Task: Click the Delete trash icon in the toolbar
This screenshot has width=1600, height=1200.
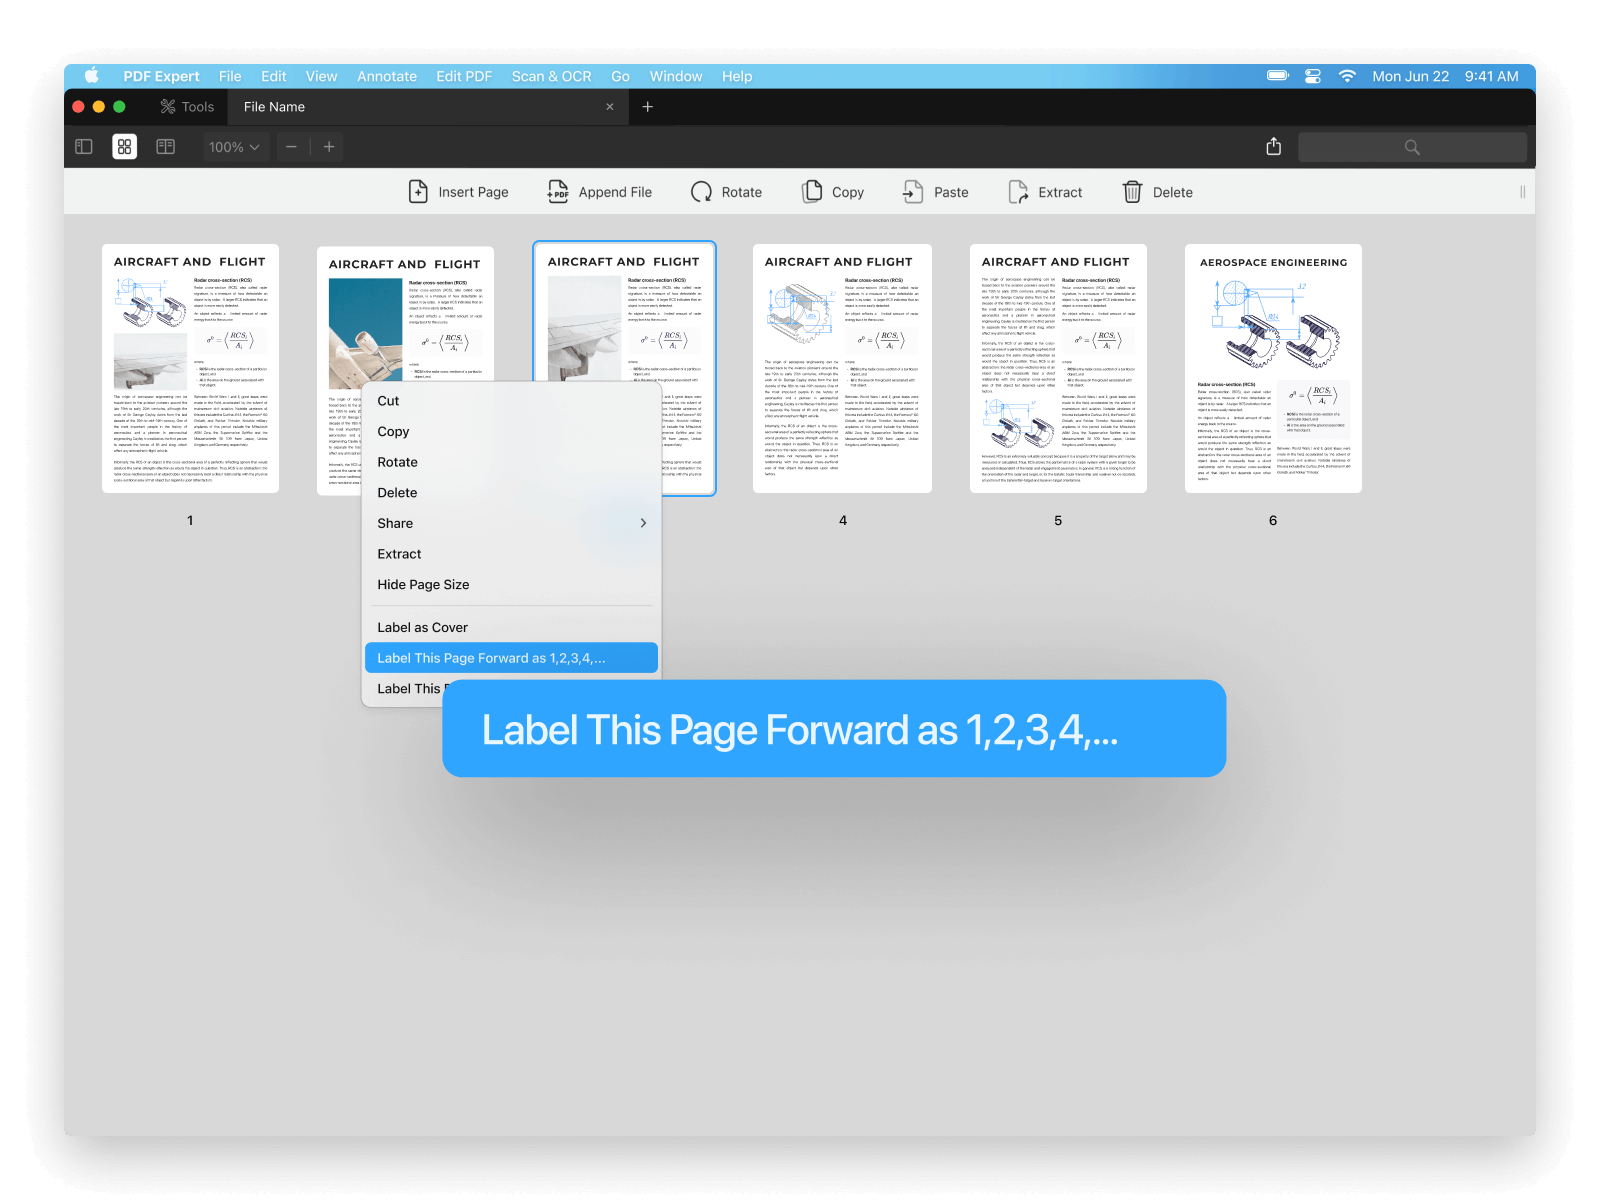Action: pyautogui.click(x=1132, y=192)
